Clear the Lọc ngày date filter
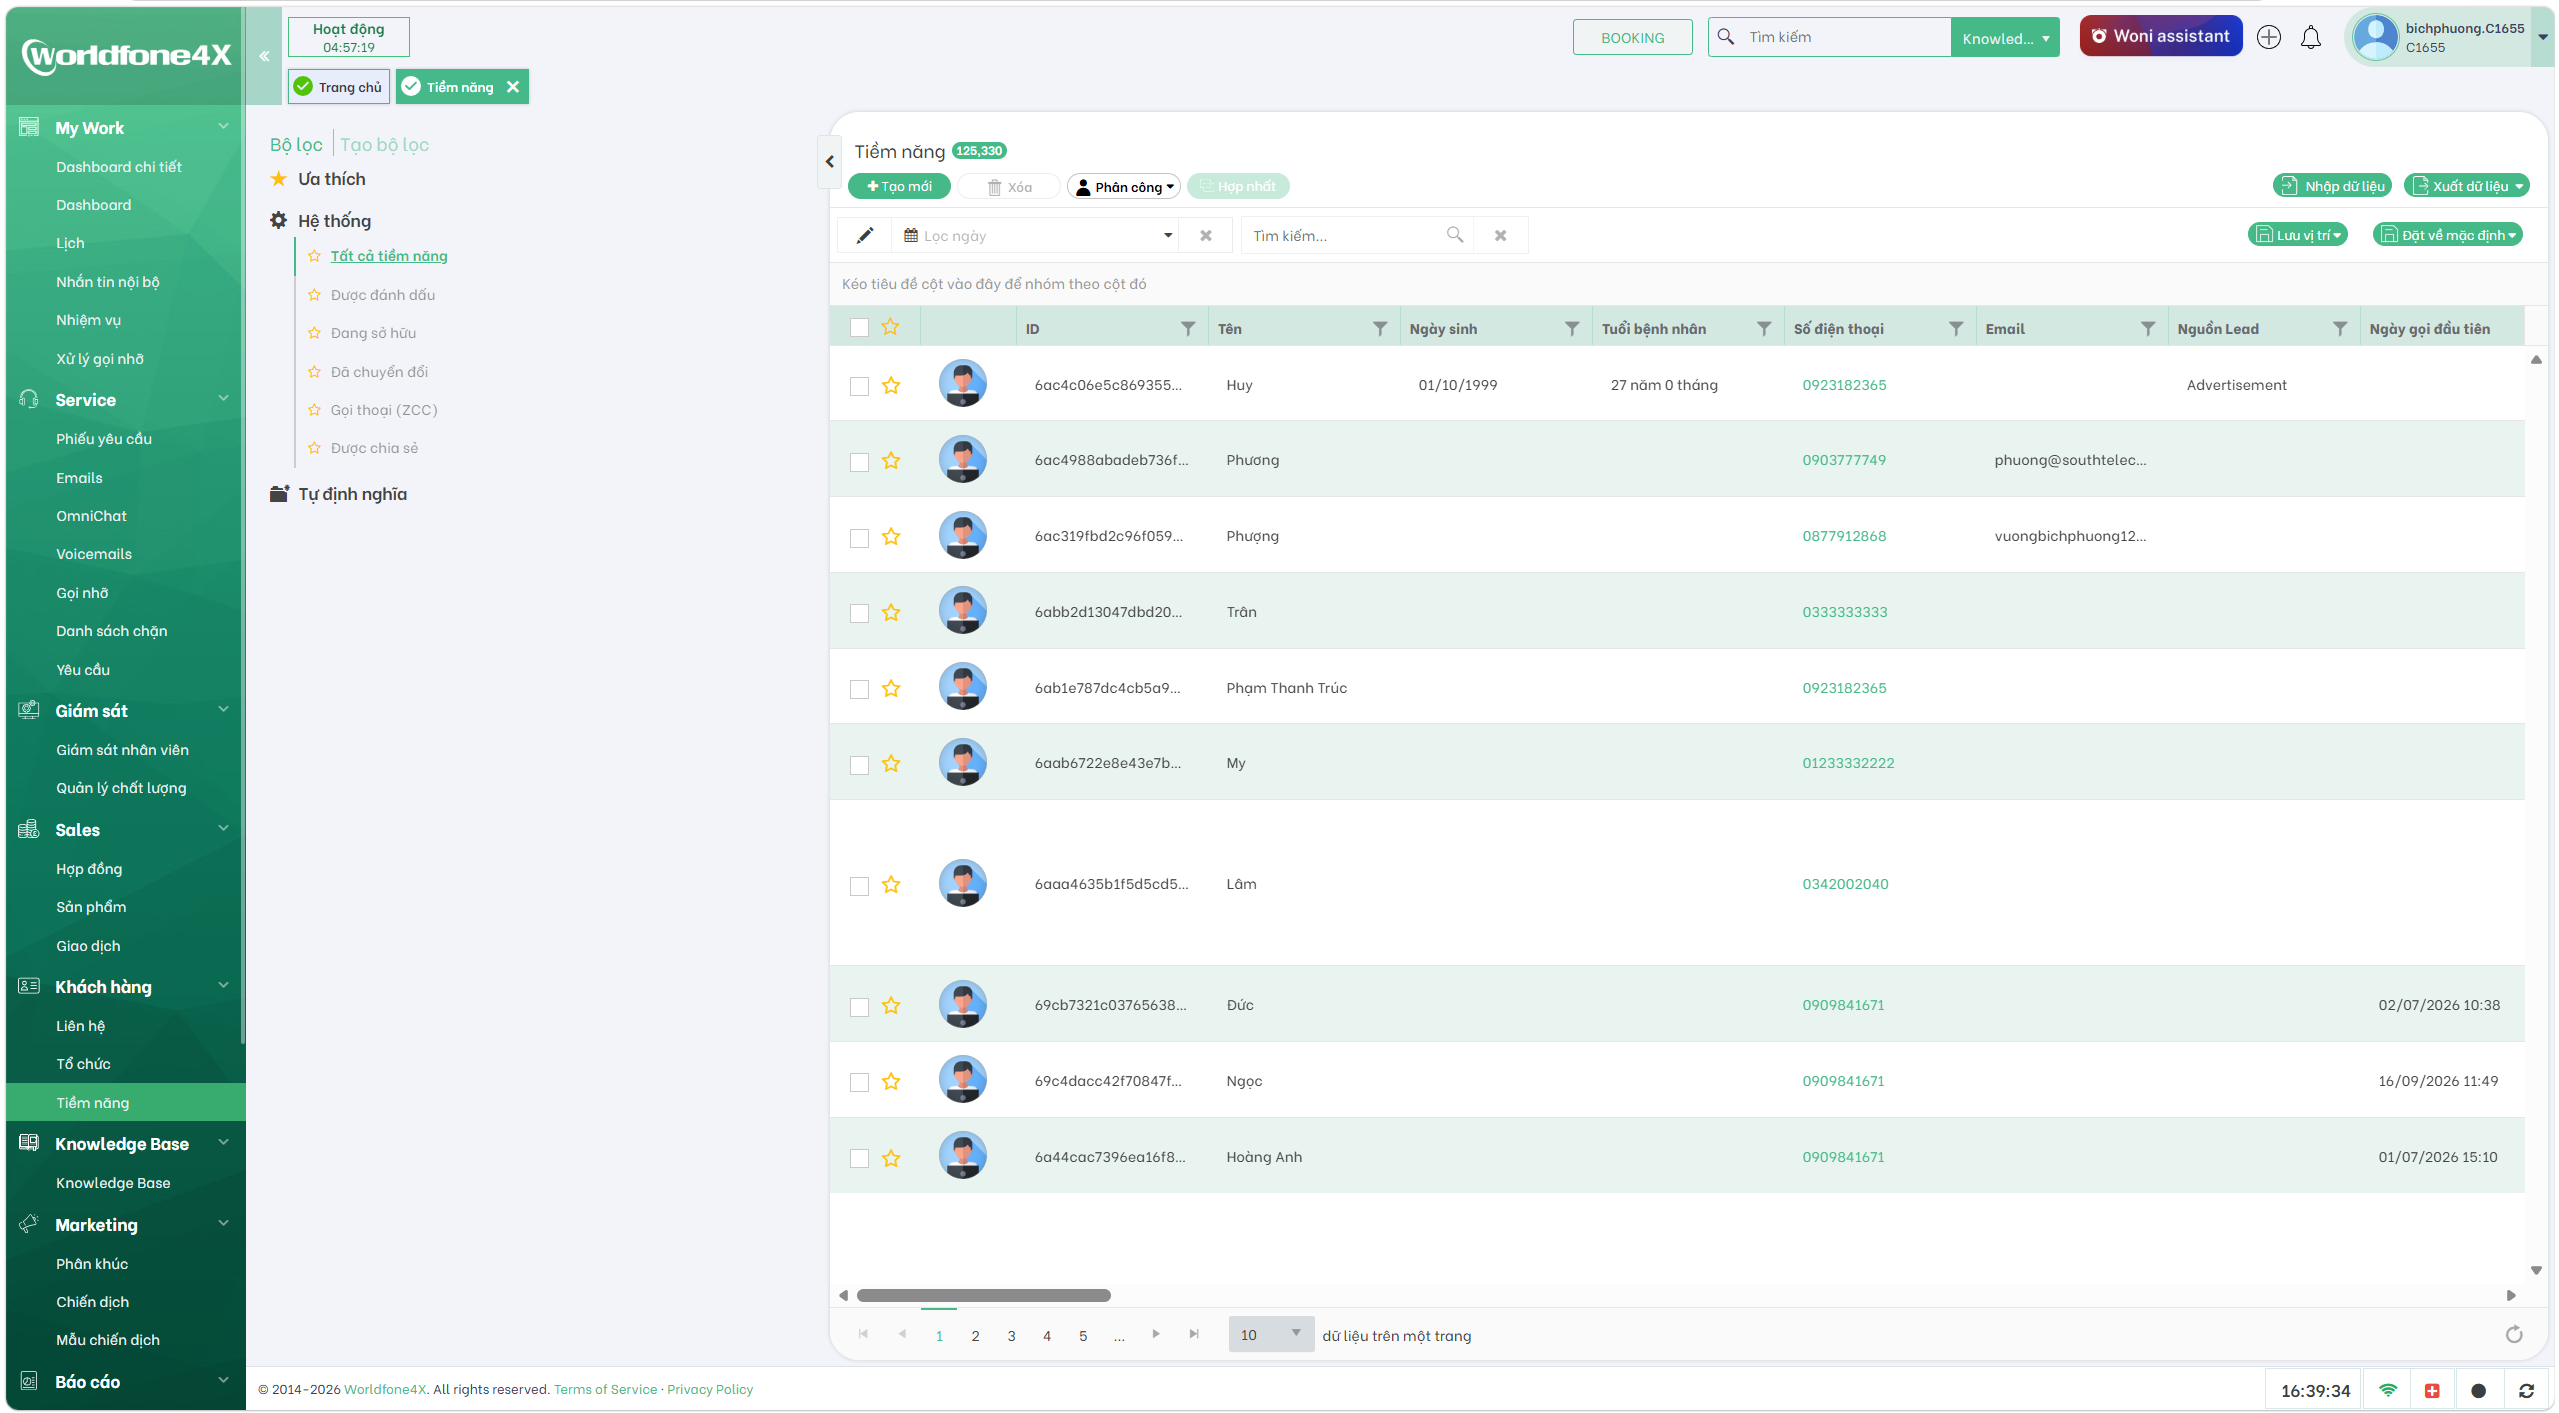Viewport: 2559px width, 1413px height. [x=1206, y=236]
